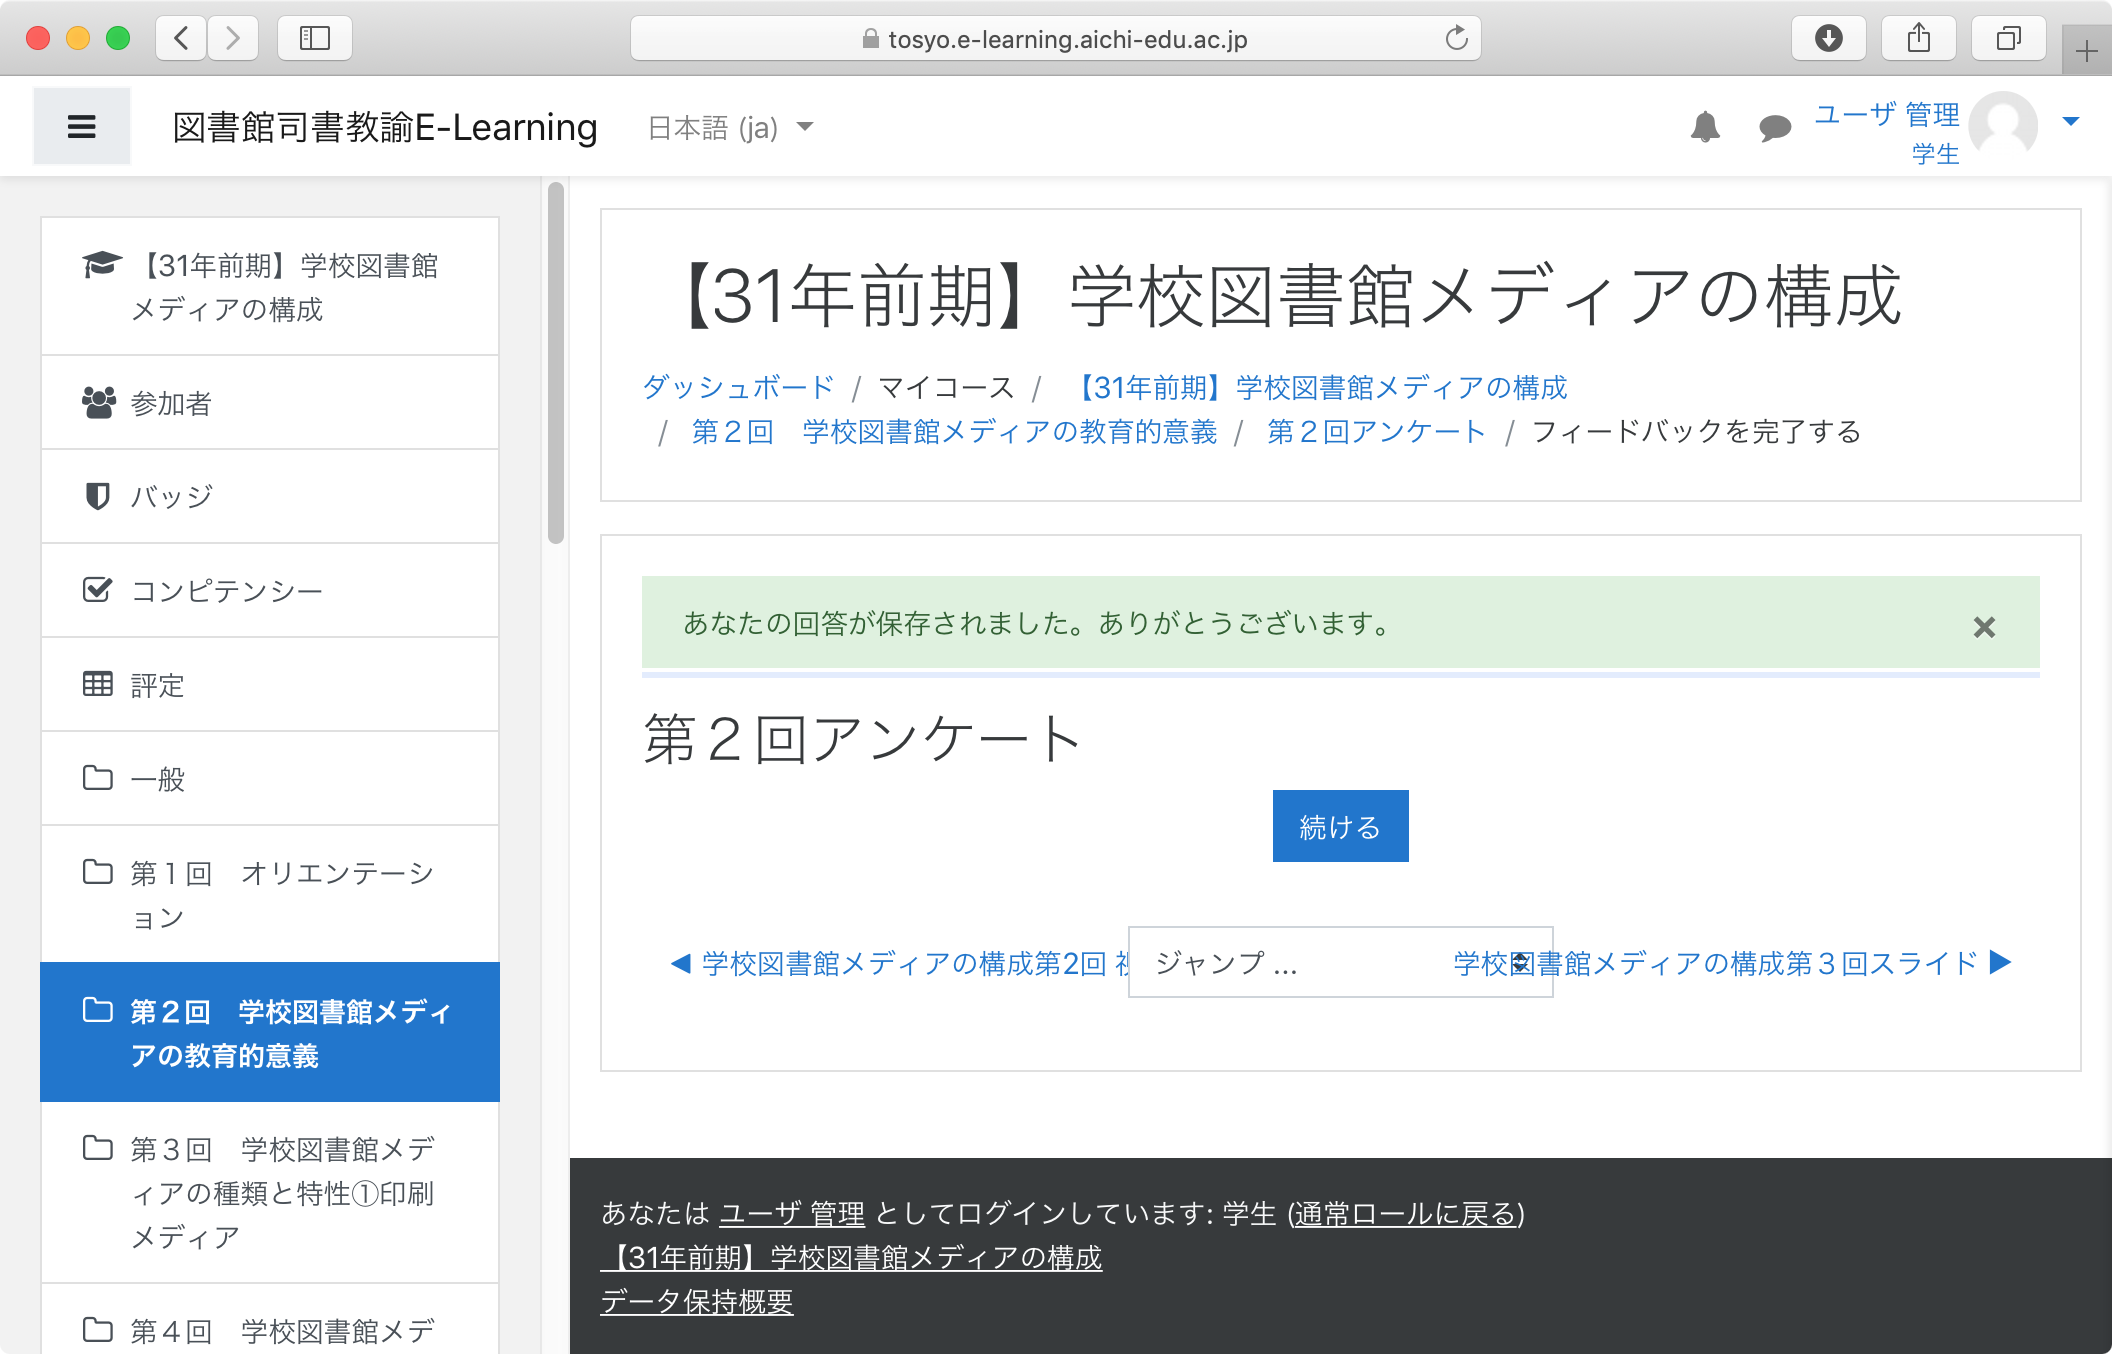This screenshot has height=1354, width=2112.
Task: Click the badge shield icon
Action: pyautogui.click(x=97, y=496)
